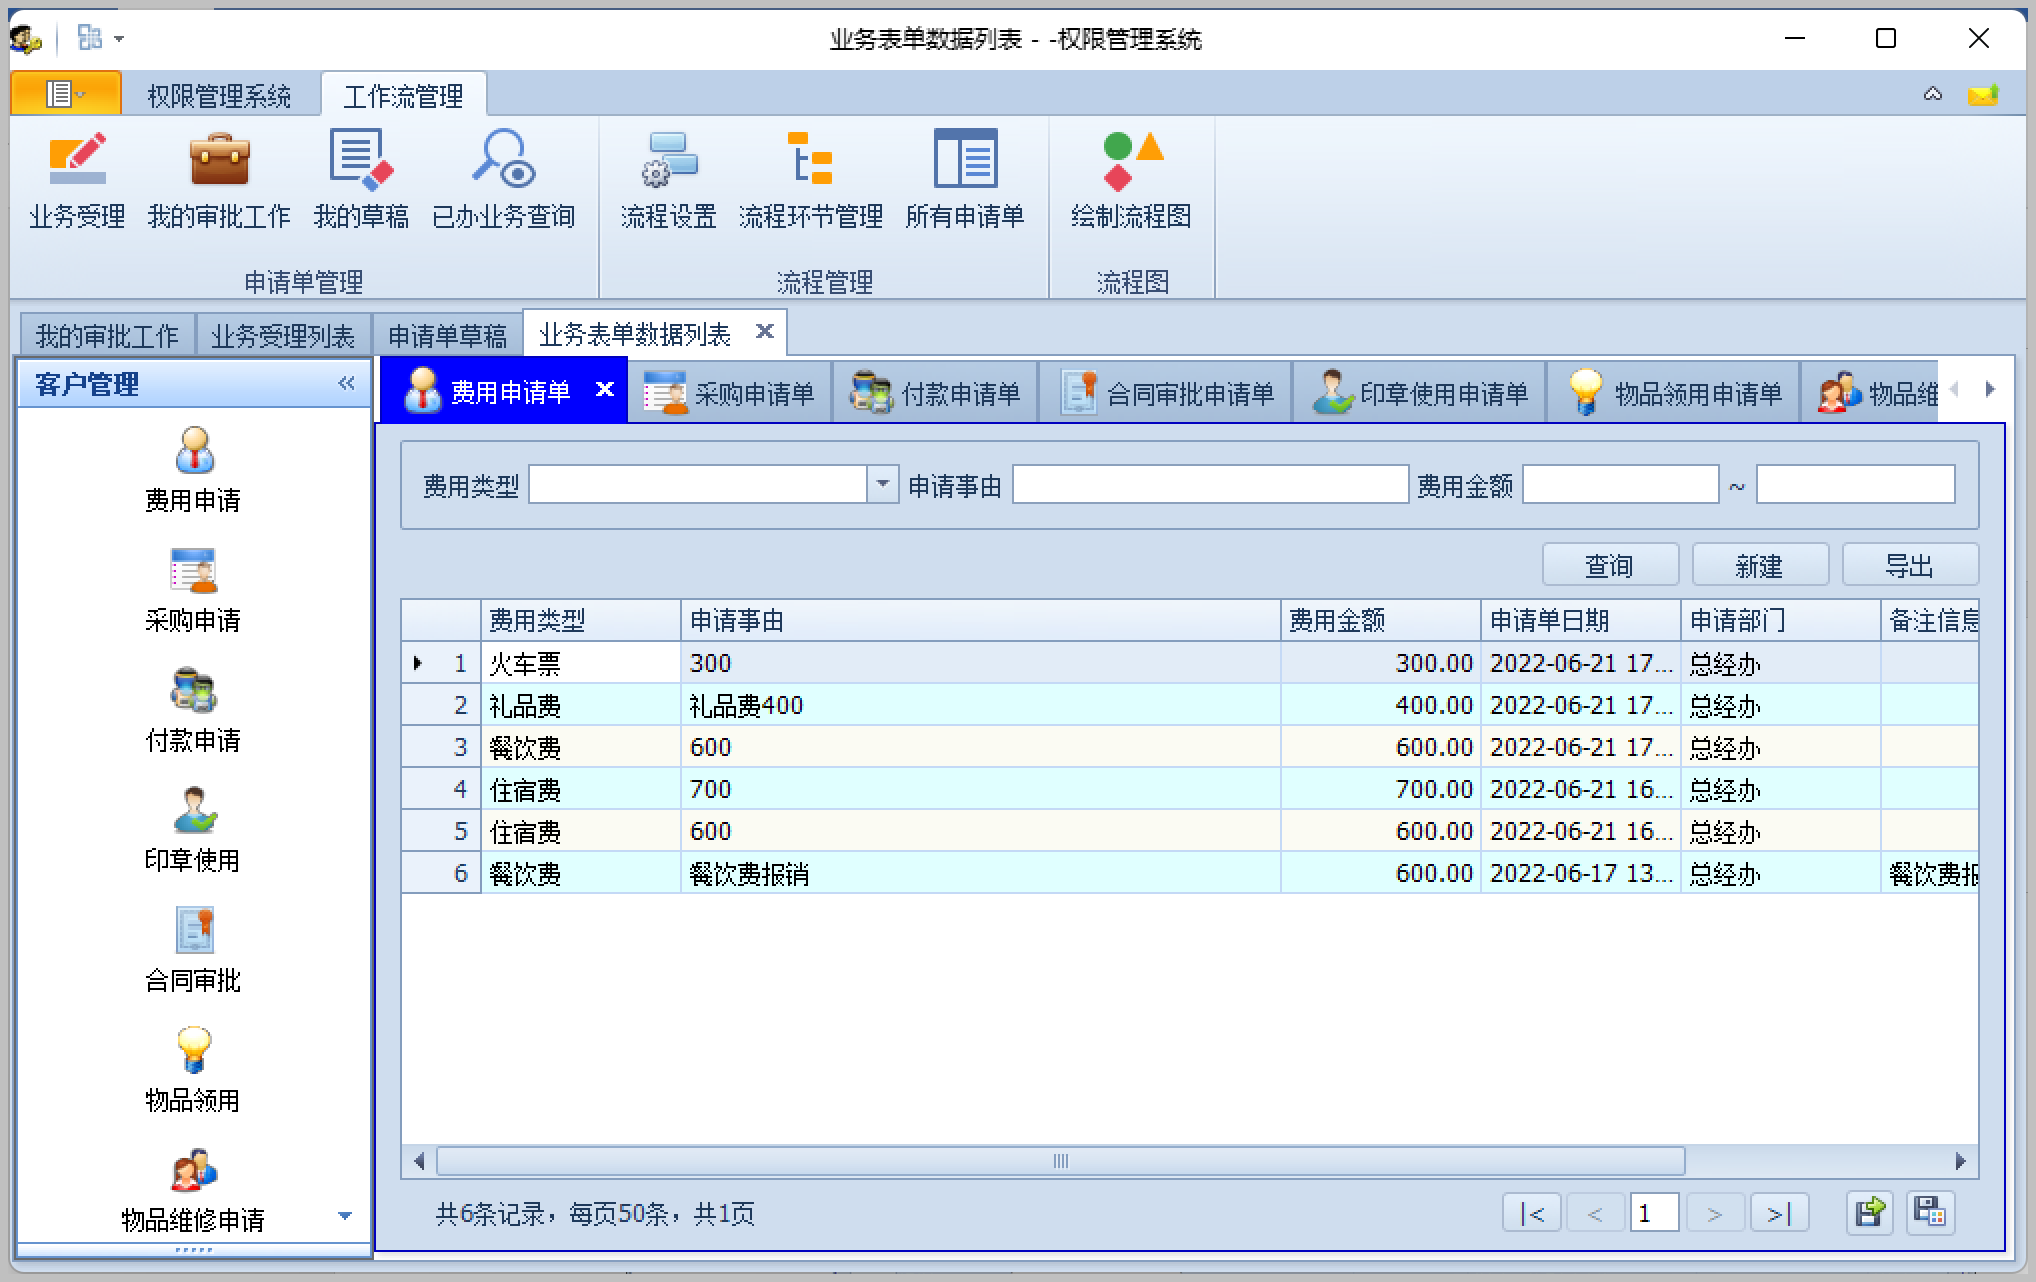Click the mail envelope icon at top right
Image resolution: width=2036 pixels, height=1282 pixels.
(x=1982, y=95)
